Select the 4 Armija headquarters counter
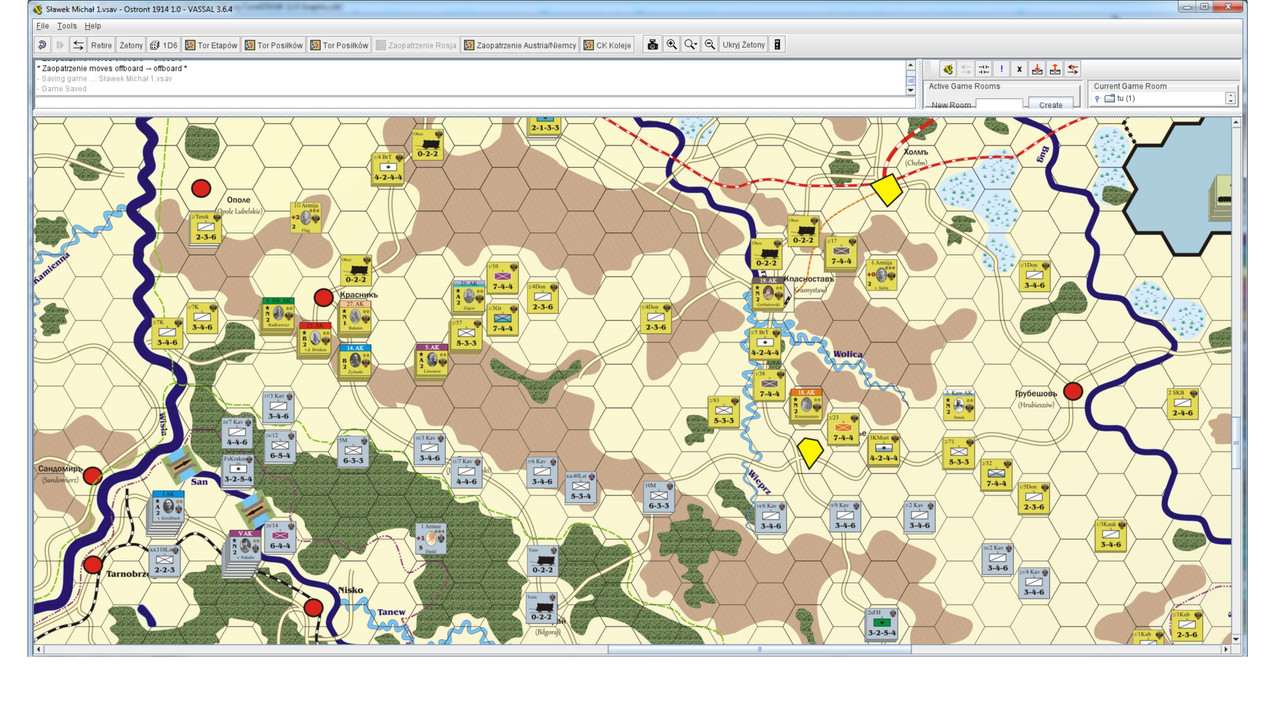This screenshot has width=1280, height=718. pyautogui.click(x=881, y=274)
